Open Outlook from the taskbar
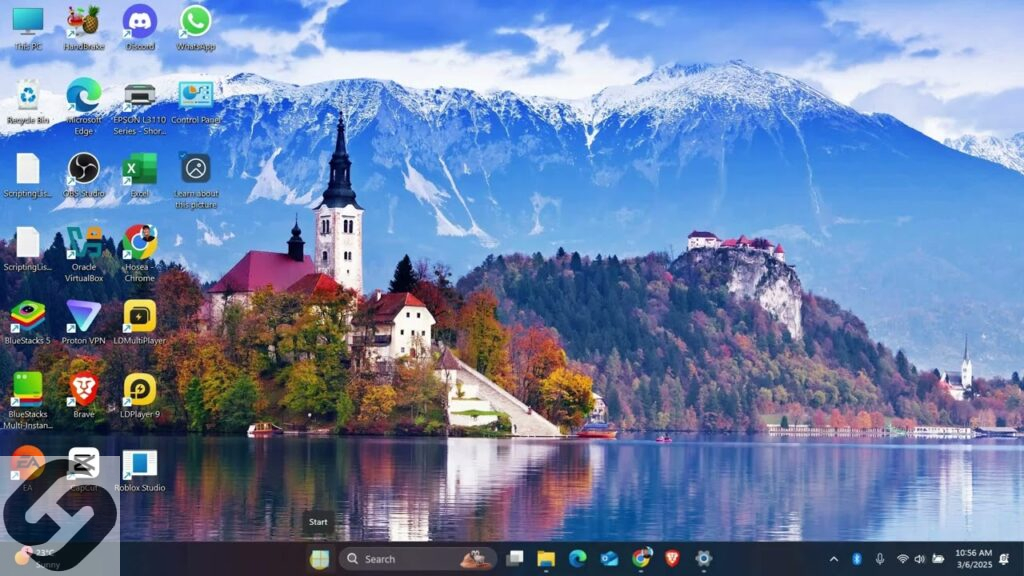The image size is (1024, 576). click(x=609, y=559)
